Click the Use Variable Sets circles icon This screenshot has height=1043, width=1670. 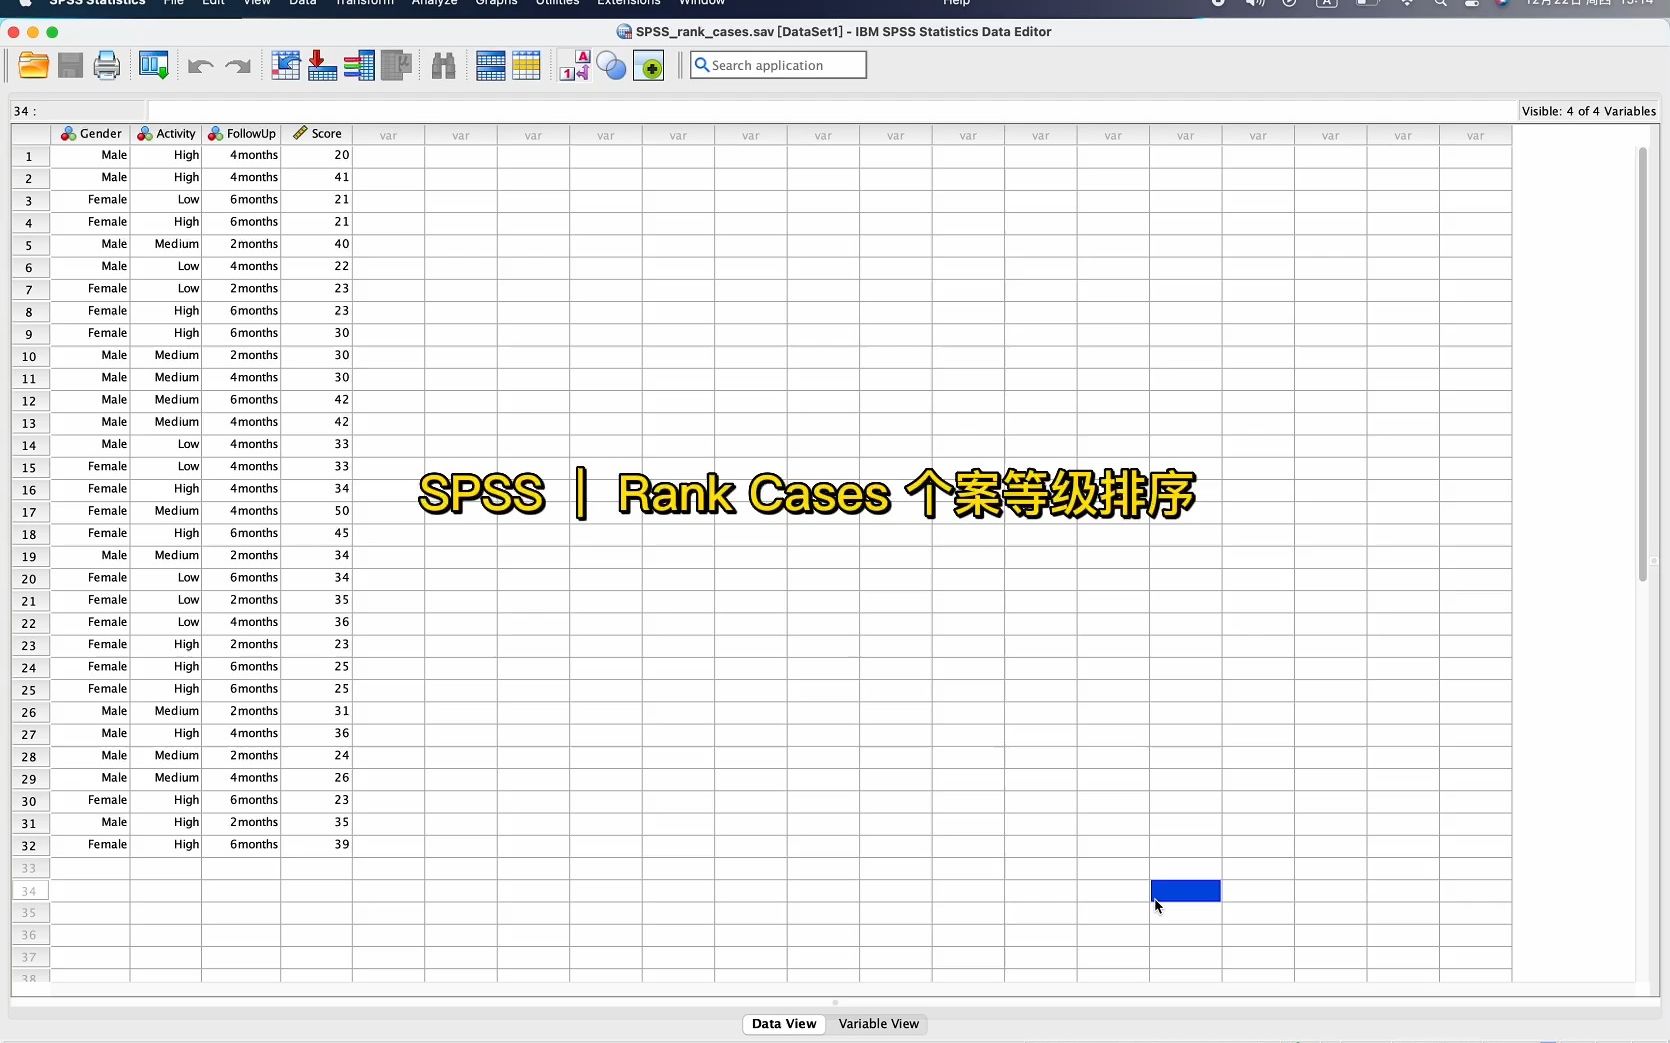(611, 67)
